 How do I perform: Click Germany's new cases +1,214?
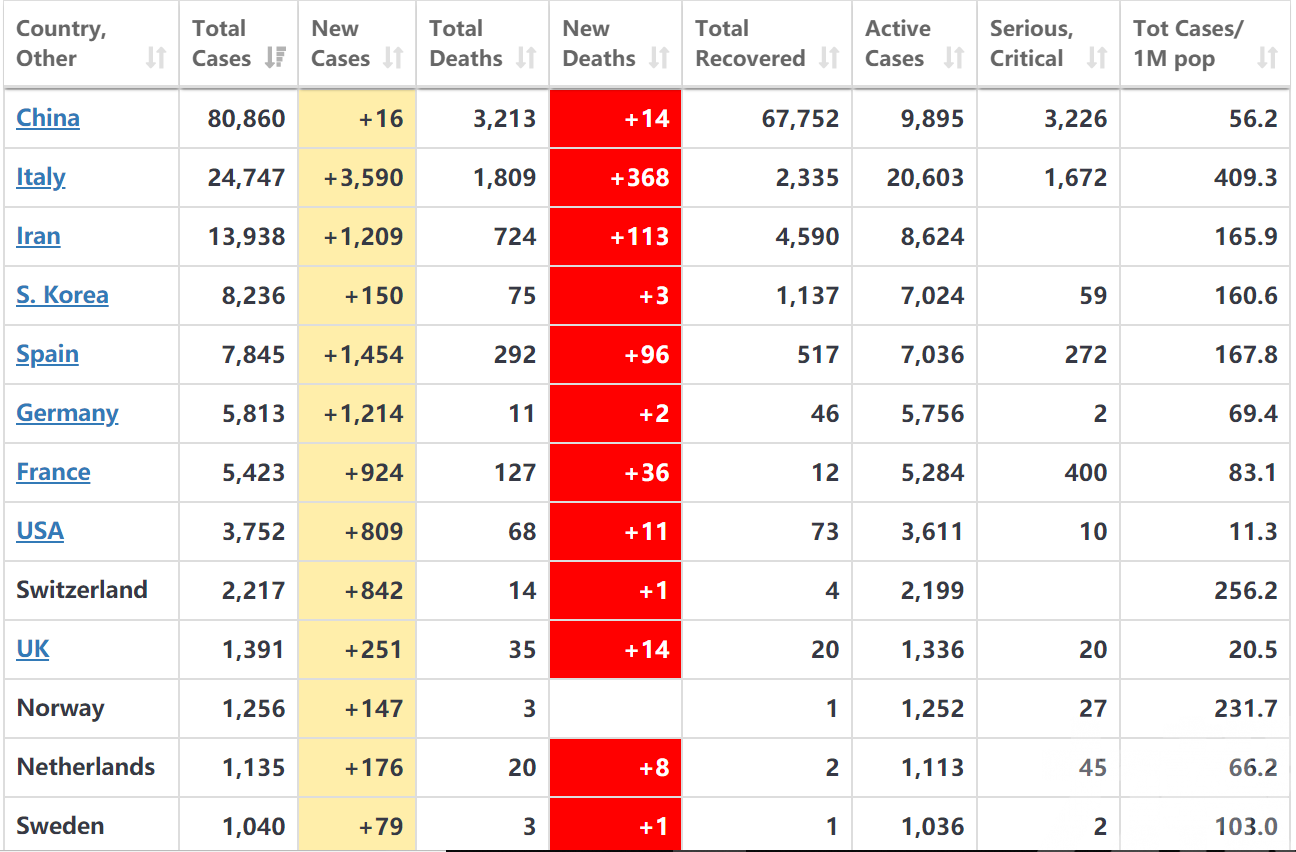364,413
